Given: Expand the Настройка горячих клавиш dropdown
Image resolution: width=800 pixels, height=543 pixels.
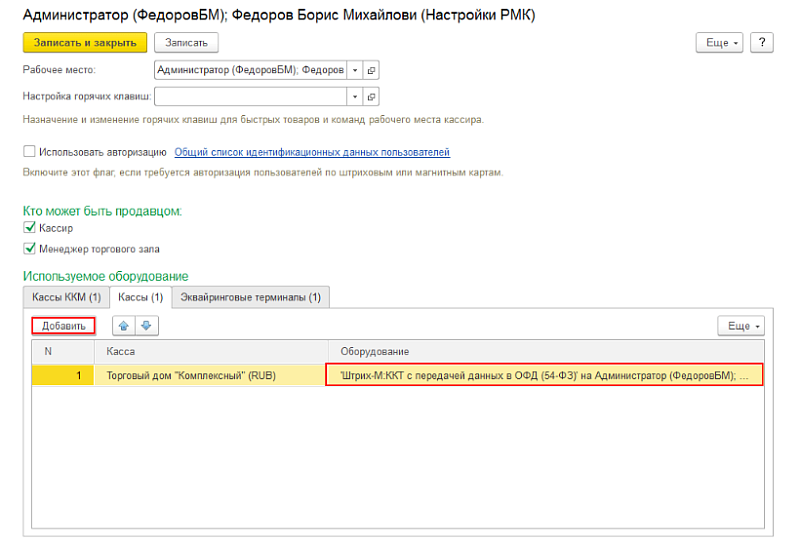Looking at the screenshot, I should (354, 97).
